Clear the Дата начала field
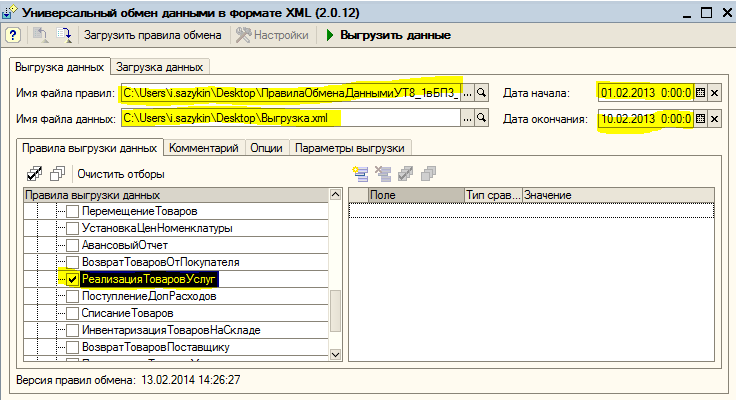 [714, 93]
